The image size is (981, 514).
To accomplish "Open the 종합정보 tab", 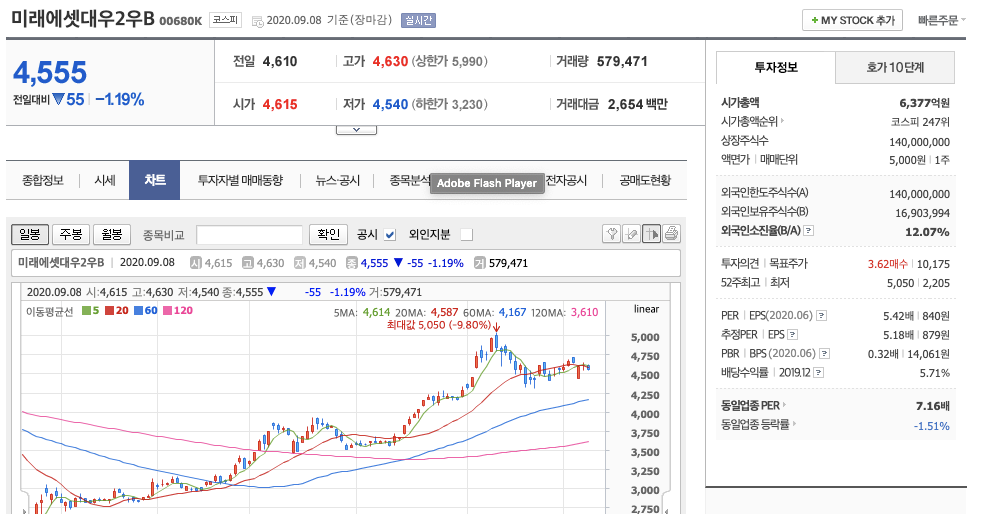I will coord(43,181).
